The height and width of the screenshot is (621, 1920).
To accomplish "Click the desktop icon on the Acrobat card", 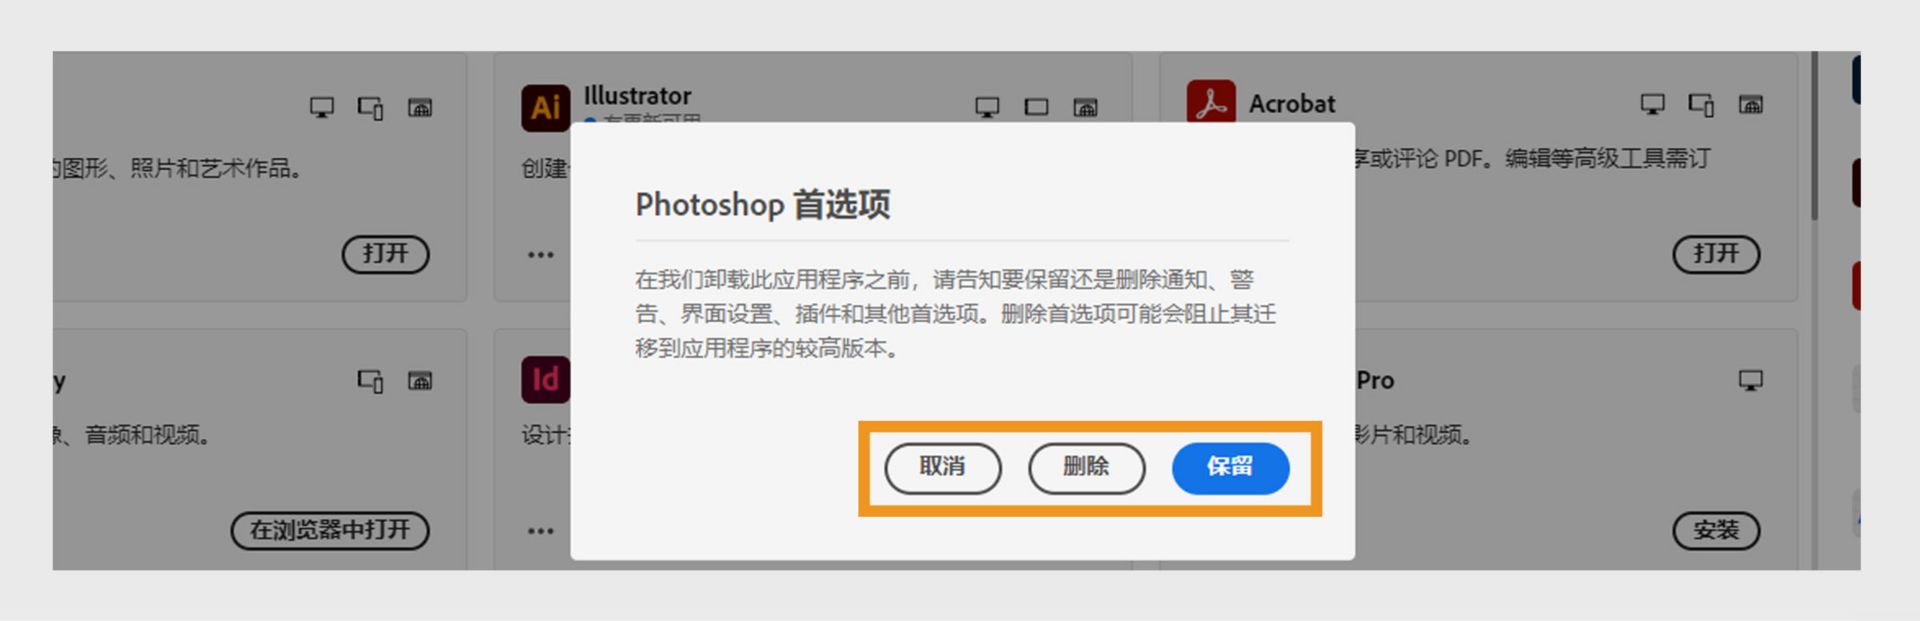I will tap(1653, 104).
